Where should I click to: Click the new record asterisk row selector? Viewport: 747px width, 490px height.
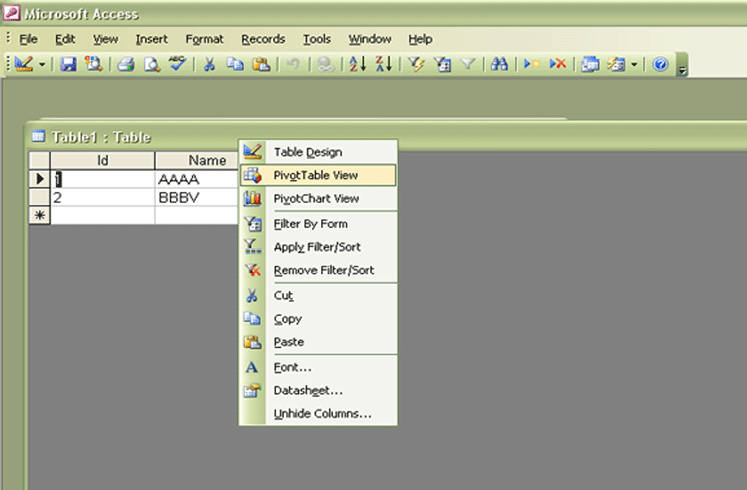click(40, 215)
